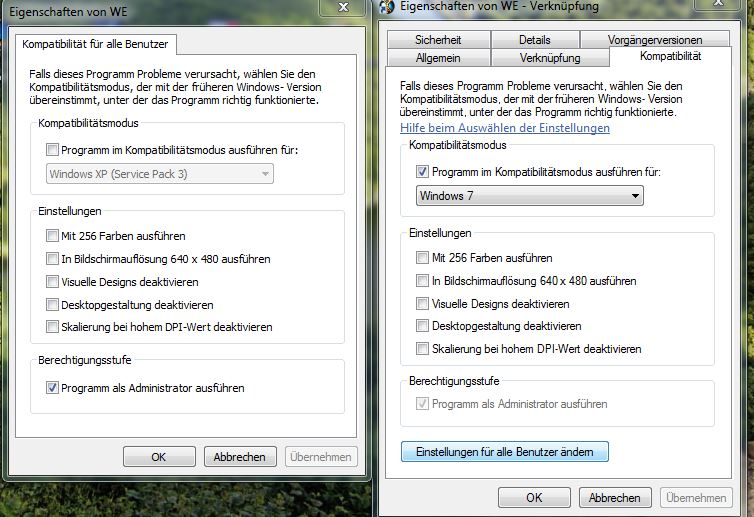Click 'Berechtigungsstufe' group label in right window
The height and width of the screenshot is (517, 754).
454,381
